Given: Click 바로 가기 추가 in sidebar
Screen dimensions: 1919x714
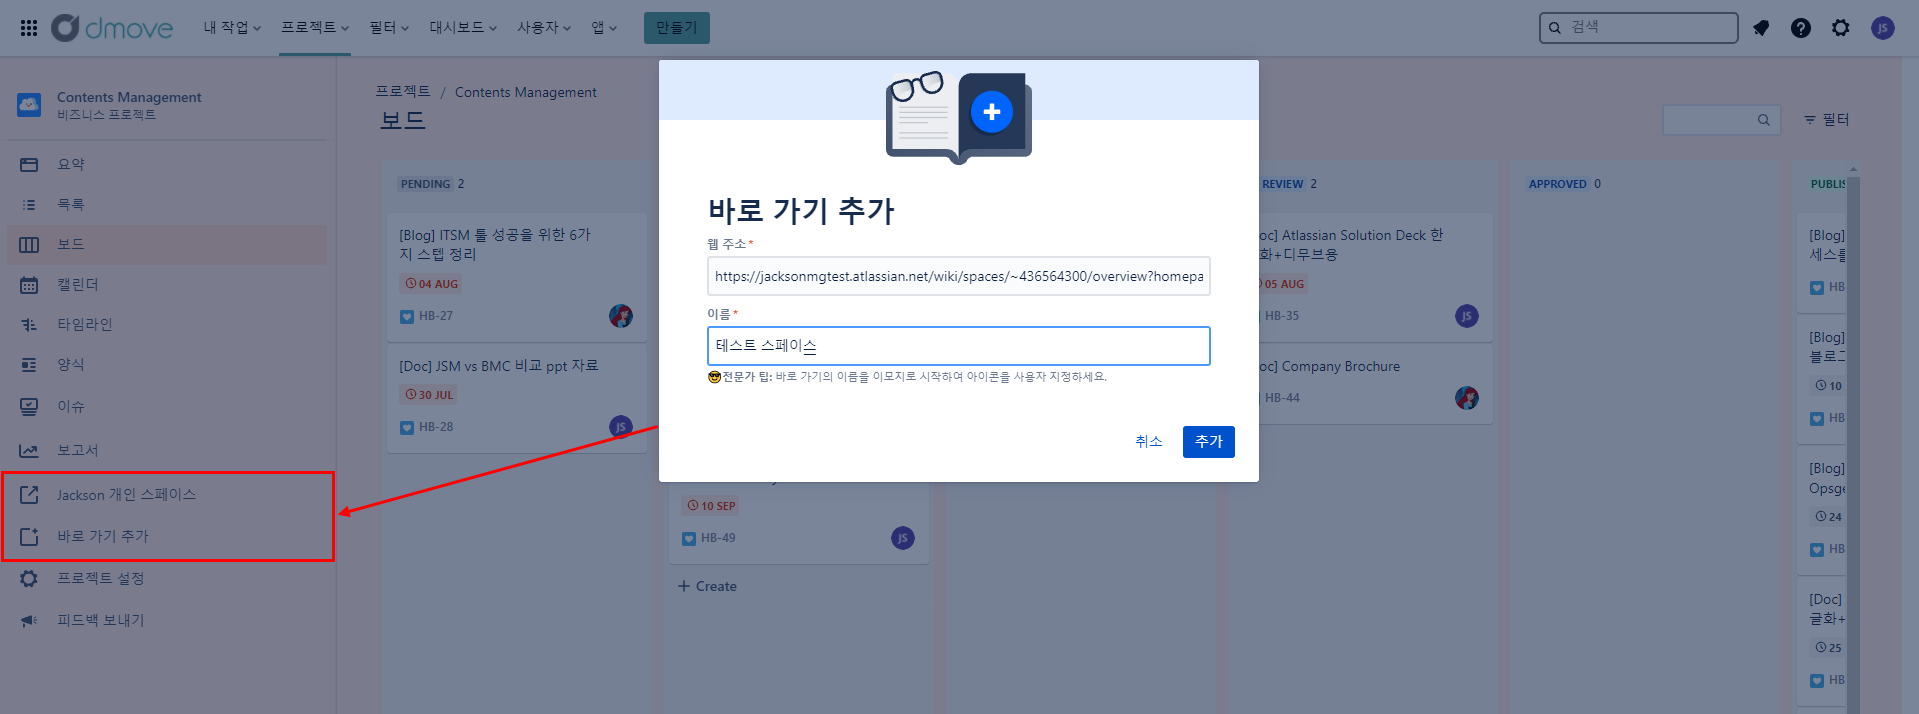Looking at the screenshot, I should (x=167, y=536).
